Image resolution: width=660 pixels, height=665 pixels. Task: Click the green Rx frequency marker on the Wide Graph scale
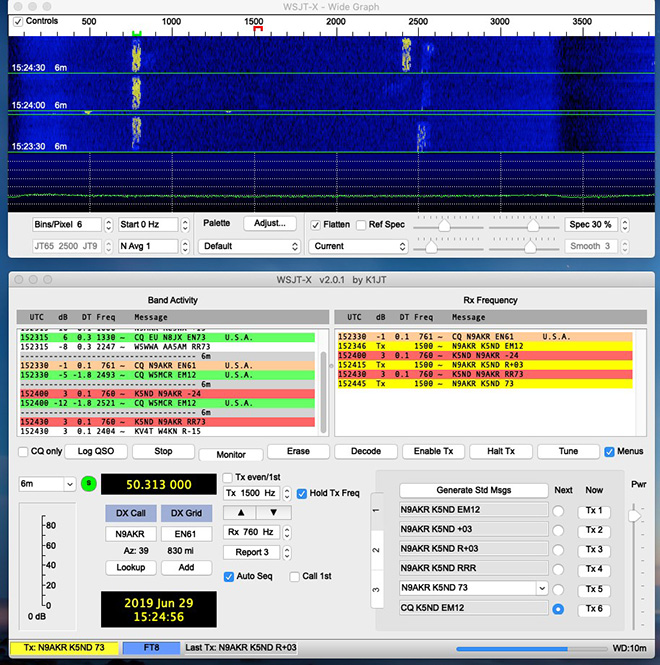click(x=136, y=33)
